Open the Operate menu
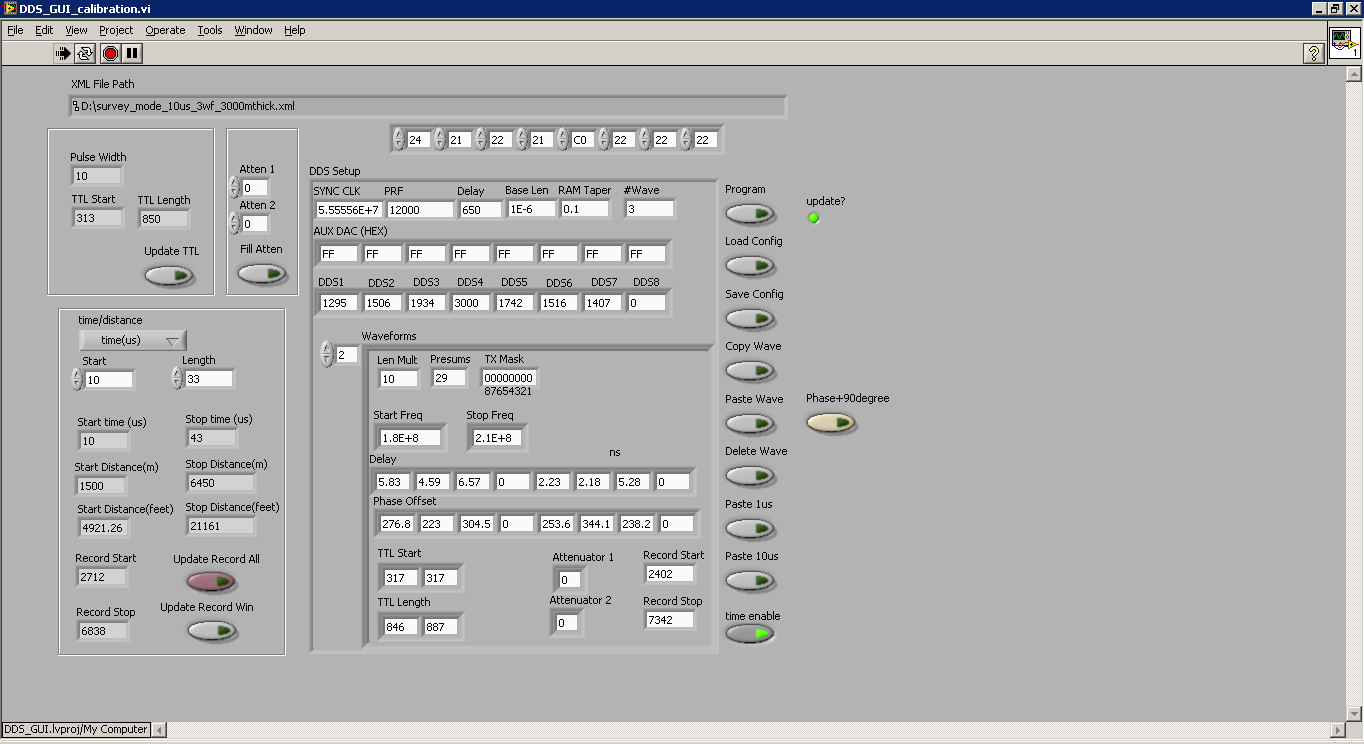This screenshot has height=744, width=1364. [x=165, y=30]
